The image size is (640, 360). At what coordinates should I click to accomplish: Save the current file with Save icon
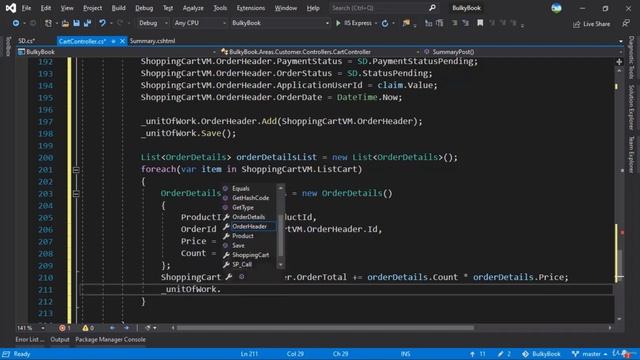pos(76,23)
